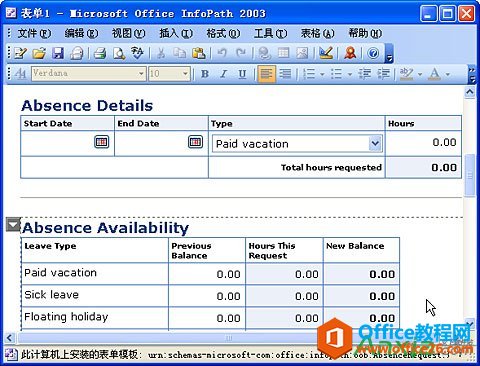480x366 pixels.
Task: Click the Digital Signatures ribbon icon
Action: [350, 53]
